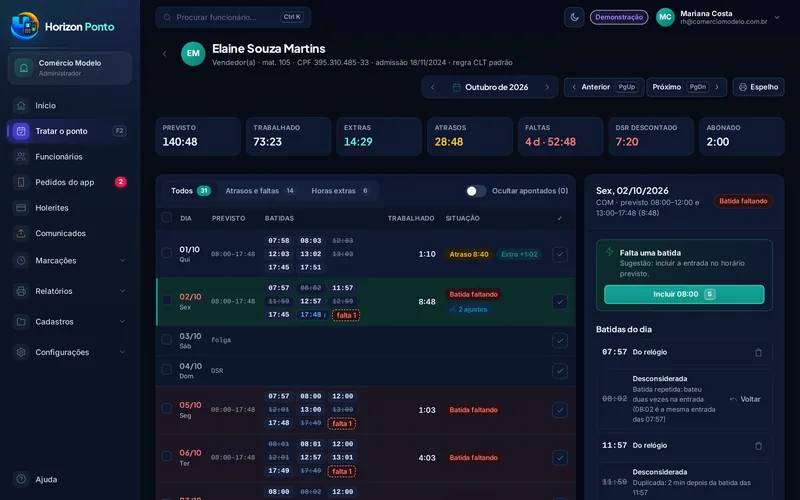Viewport: 800px width, 500px height.
Task: Switch to the Todos tab
Action: tap(190, 191)
